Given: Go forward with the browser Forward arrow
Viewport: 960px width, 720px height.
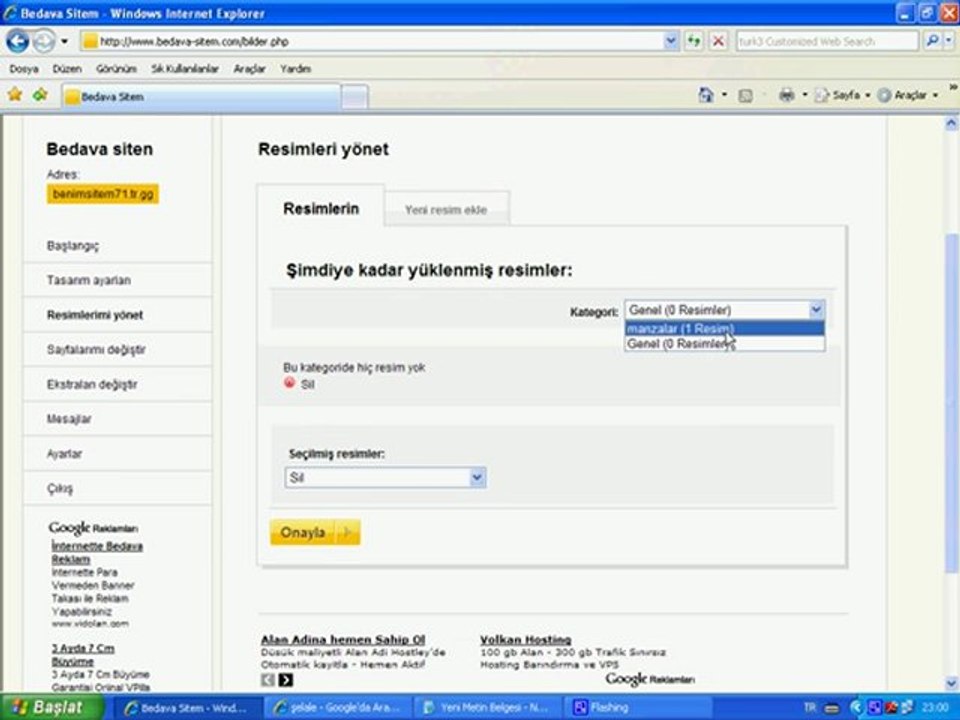Looking at the screenshot, I should tap(43, 41).
